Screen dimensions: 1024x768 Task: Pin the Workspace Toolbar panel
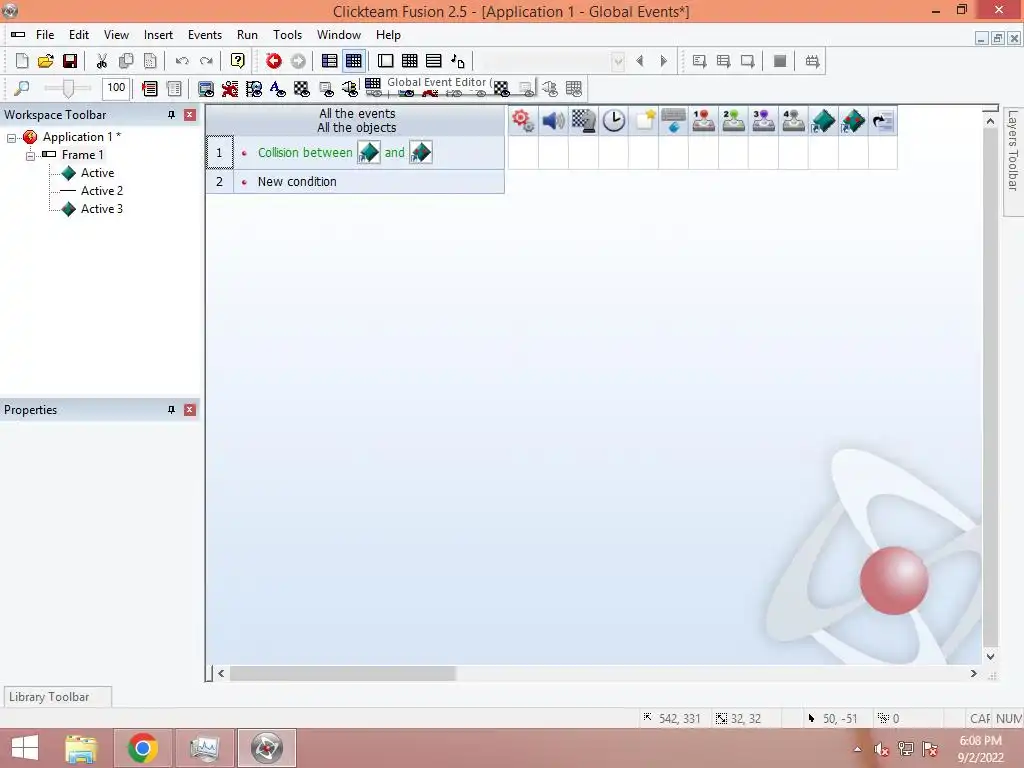pos(172,115)
